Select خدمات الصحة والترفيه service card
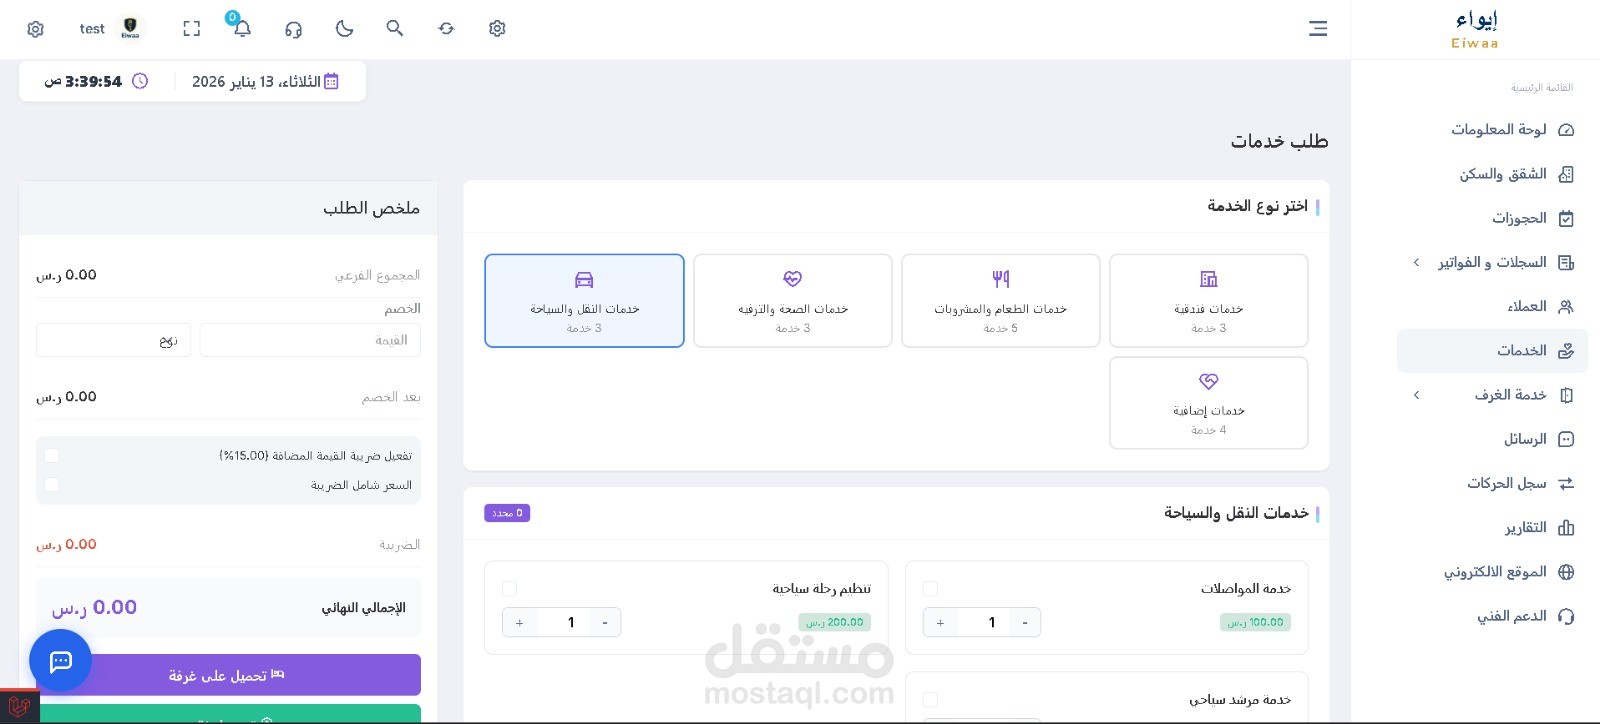The image size is (1600, 724). 792,301
